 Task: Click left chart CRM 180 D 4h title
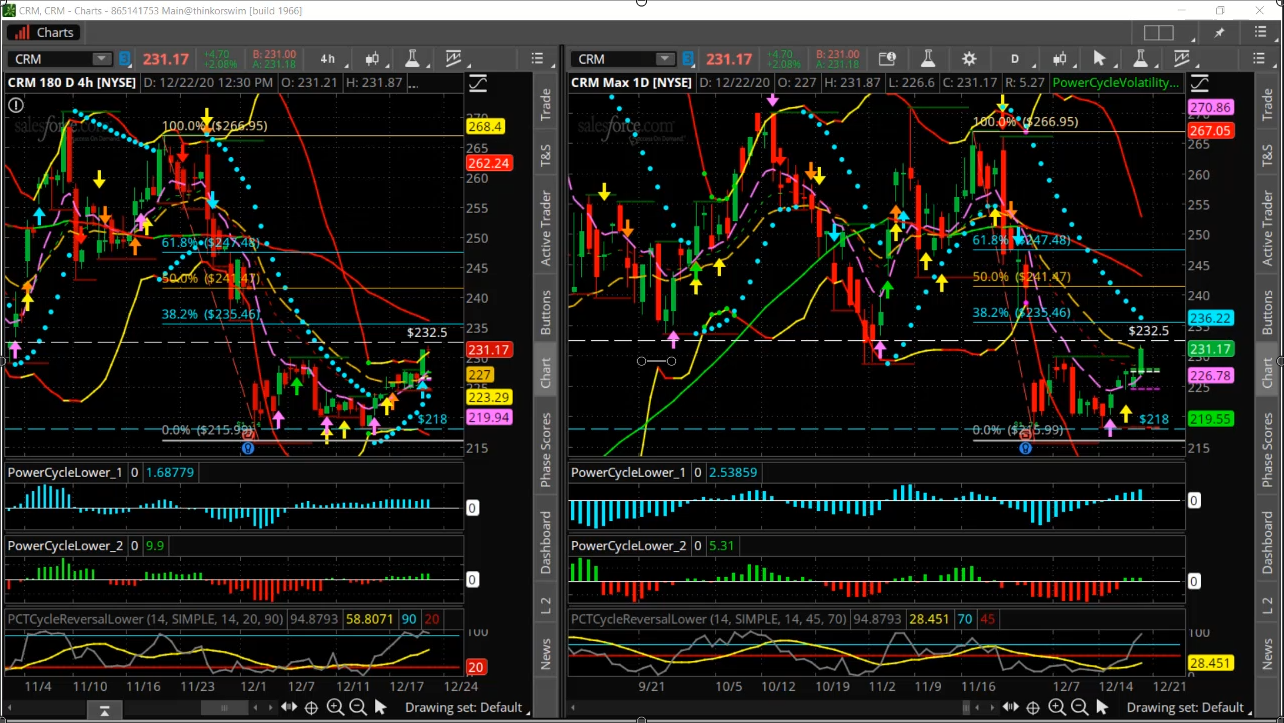[x=71, y=83]
